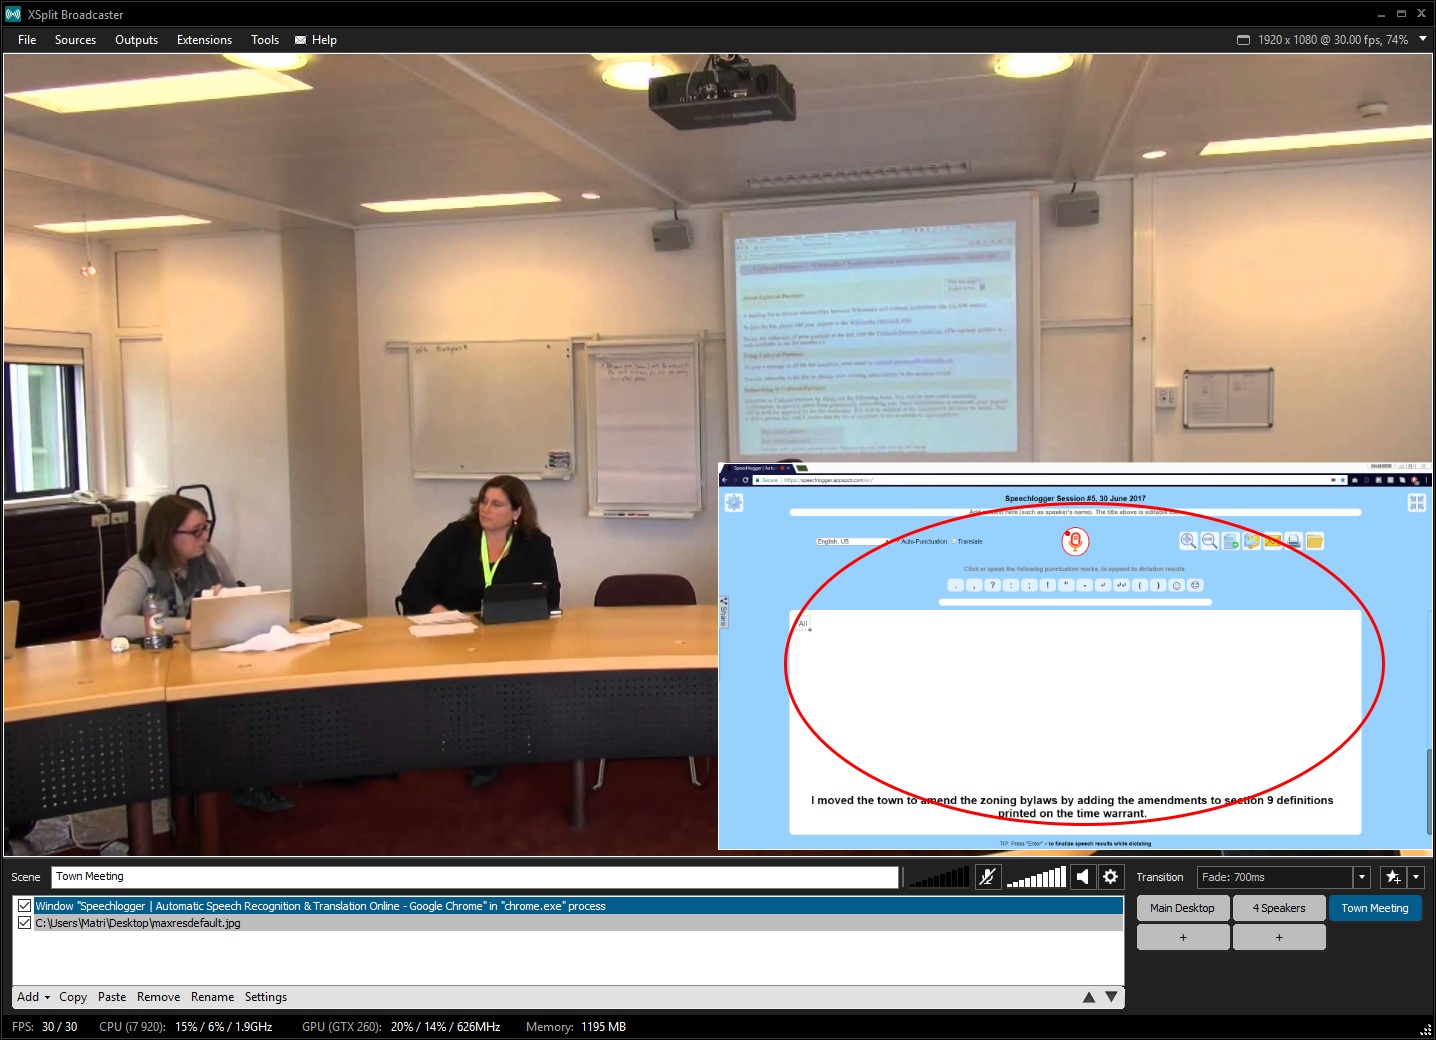Click the zoom-in magnifier in Speechlogger

click(x=1188, y=541)
